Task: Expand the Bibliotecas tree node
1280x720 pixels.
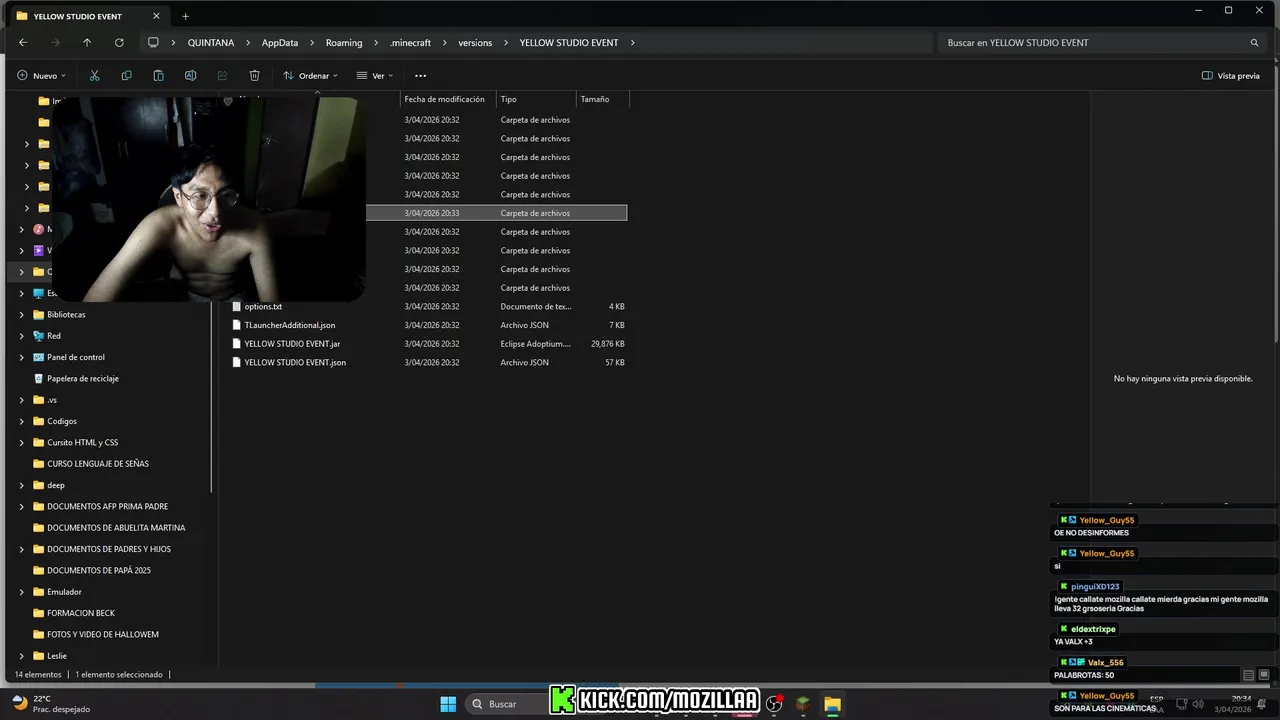Action: (22, 314)
